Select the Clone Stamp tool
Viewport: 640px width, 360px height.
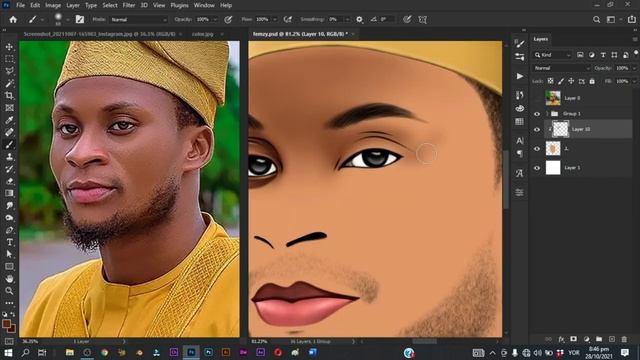click(x=9, y=157)
